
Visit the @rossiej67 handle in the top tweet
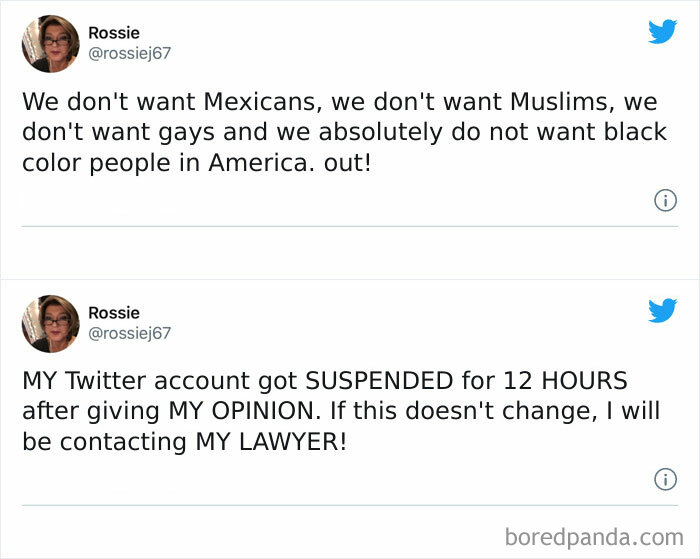[129, 54]
